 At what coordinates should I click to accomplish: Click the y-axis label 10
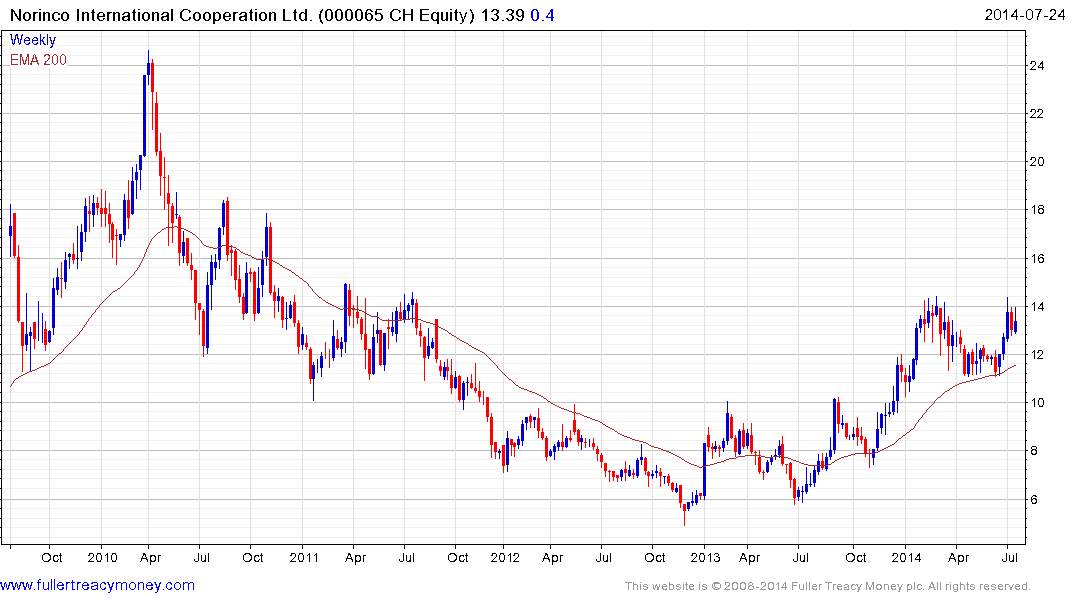(1037, 403)
